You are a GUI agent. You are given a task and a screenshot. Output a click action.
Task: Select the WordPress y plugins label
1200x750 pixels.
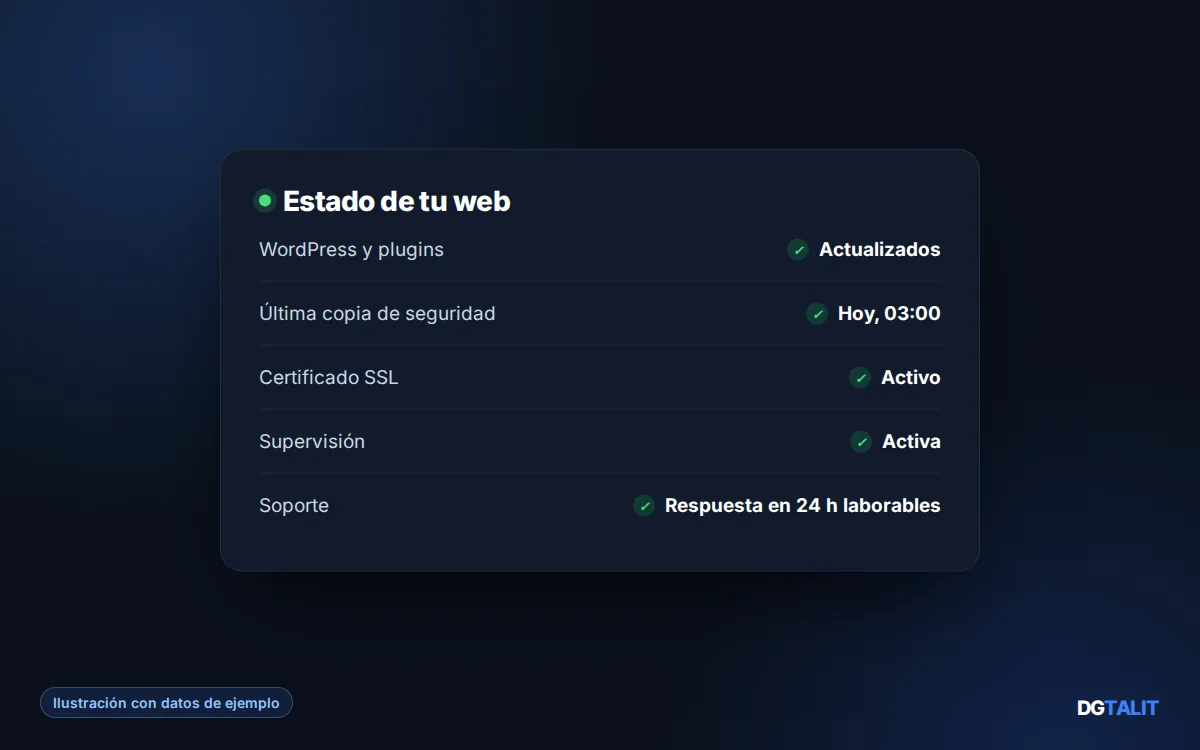[351, 249]
